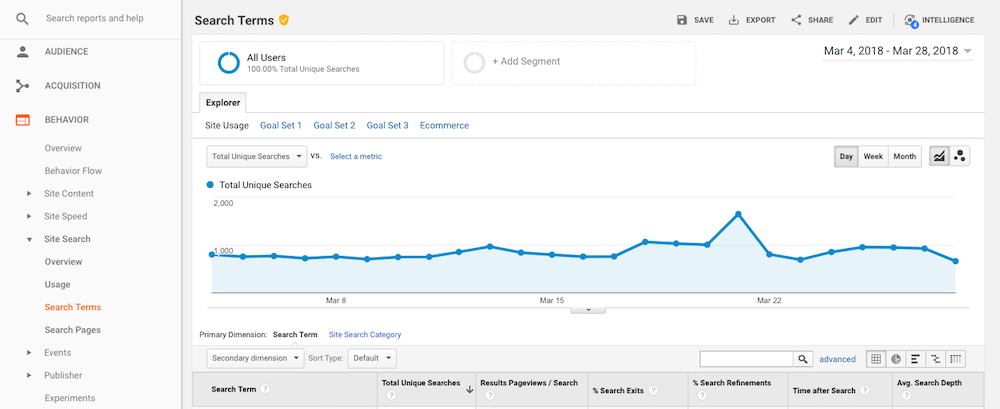Switch to Goal Set 2 tab

point(334,126)
